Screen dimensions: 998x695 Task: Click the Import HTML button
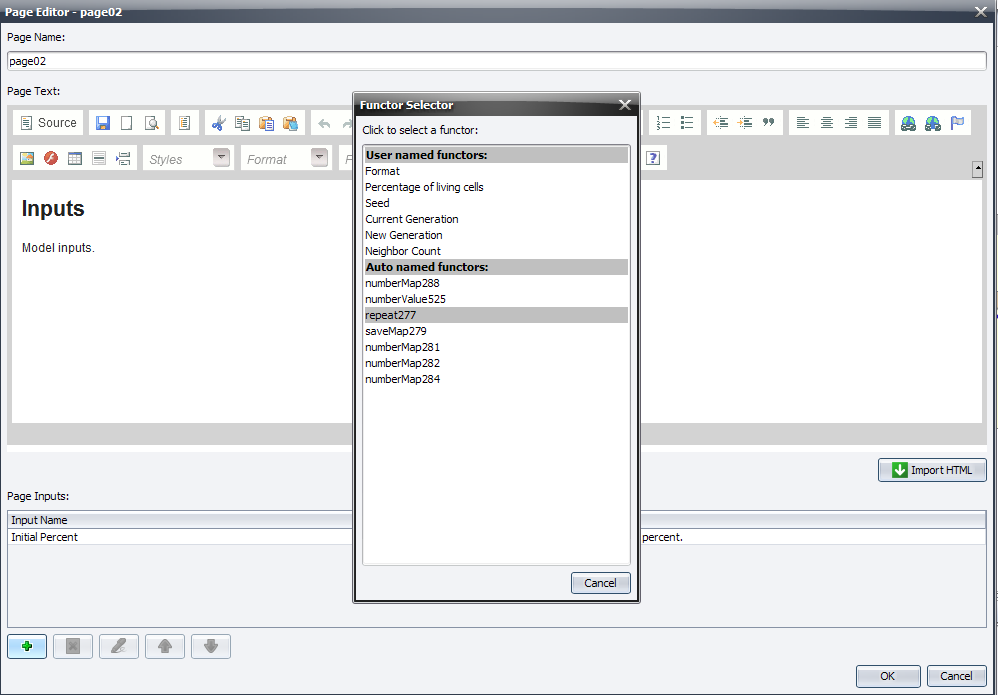pos(932,470)
